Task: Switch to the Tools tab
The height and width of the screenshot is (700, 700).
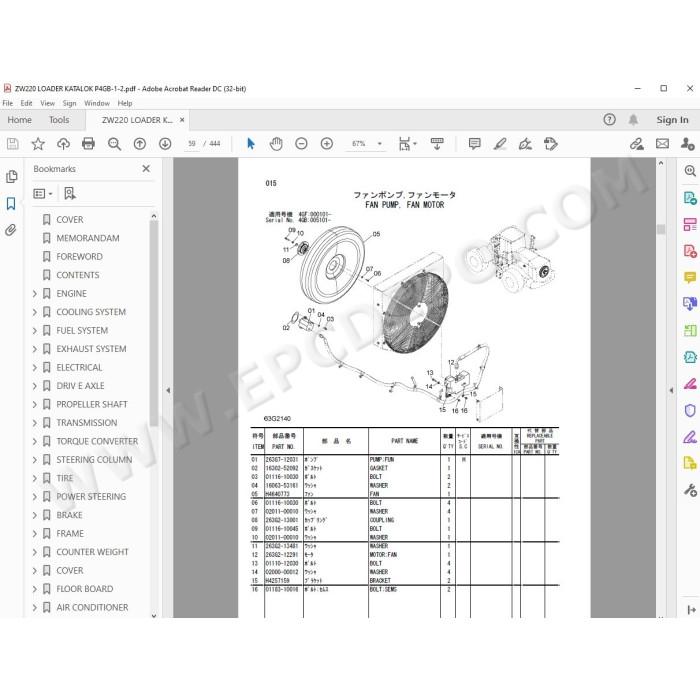Action: click(x=59, y=120)
